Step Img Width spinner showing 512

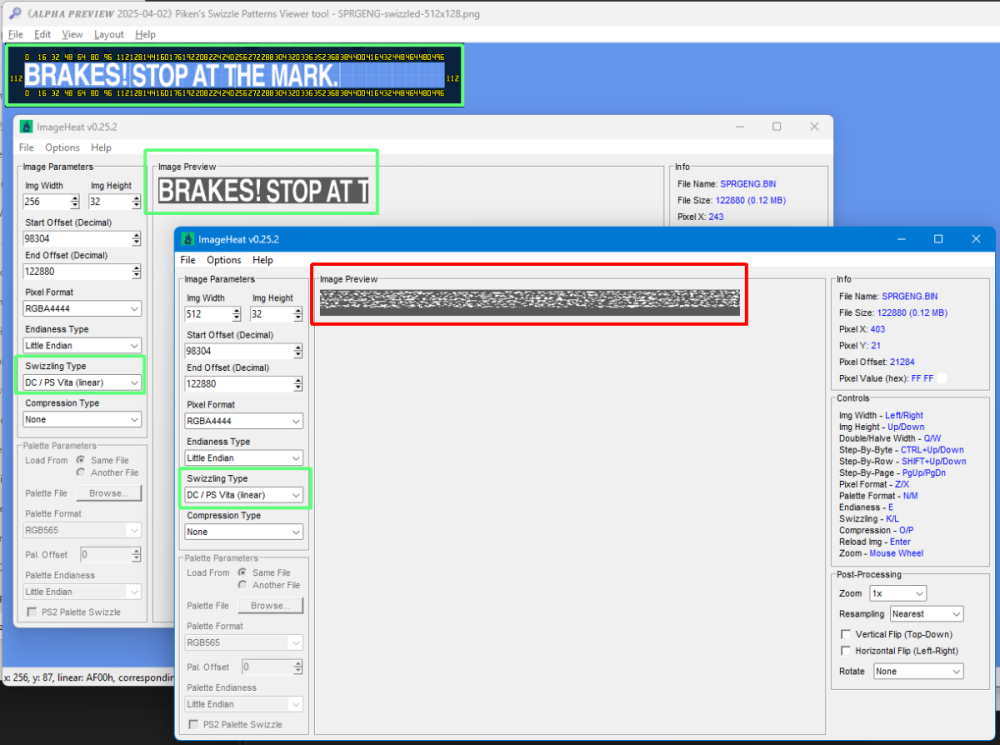click(x=237, y=314)
